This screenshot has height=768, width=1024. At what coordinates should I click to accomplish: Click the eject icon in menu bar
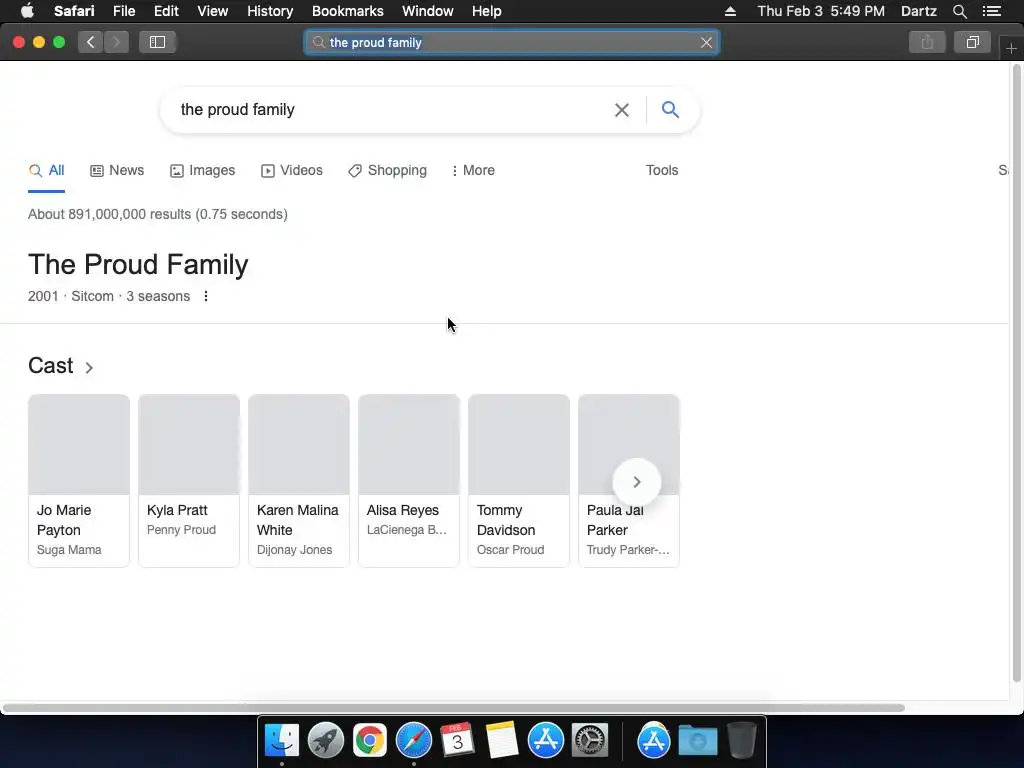click(x=730, y=11)
